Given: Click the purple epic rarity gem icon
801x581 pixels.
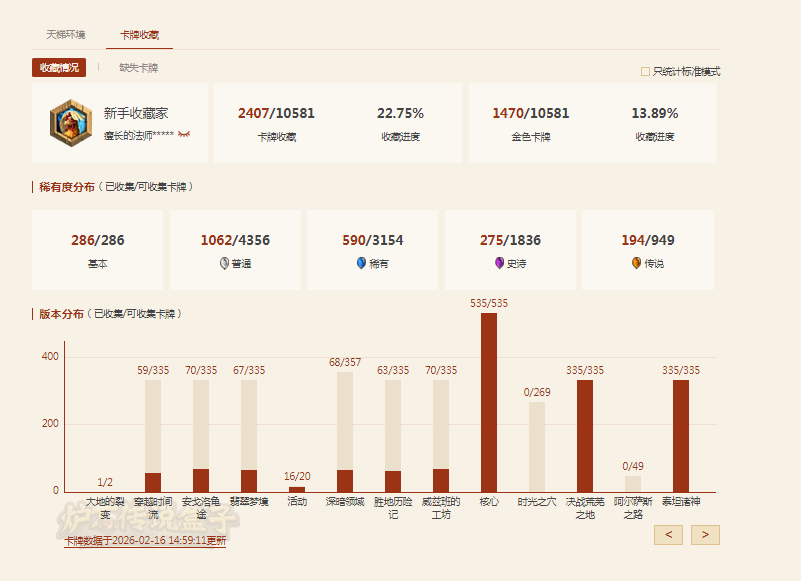Looking at the screenshot, I should [499, 263].
